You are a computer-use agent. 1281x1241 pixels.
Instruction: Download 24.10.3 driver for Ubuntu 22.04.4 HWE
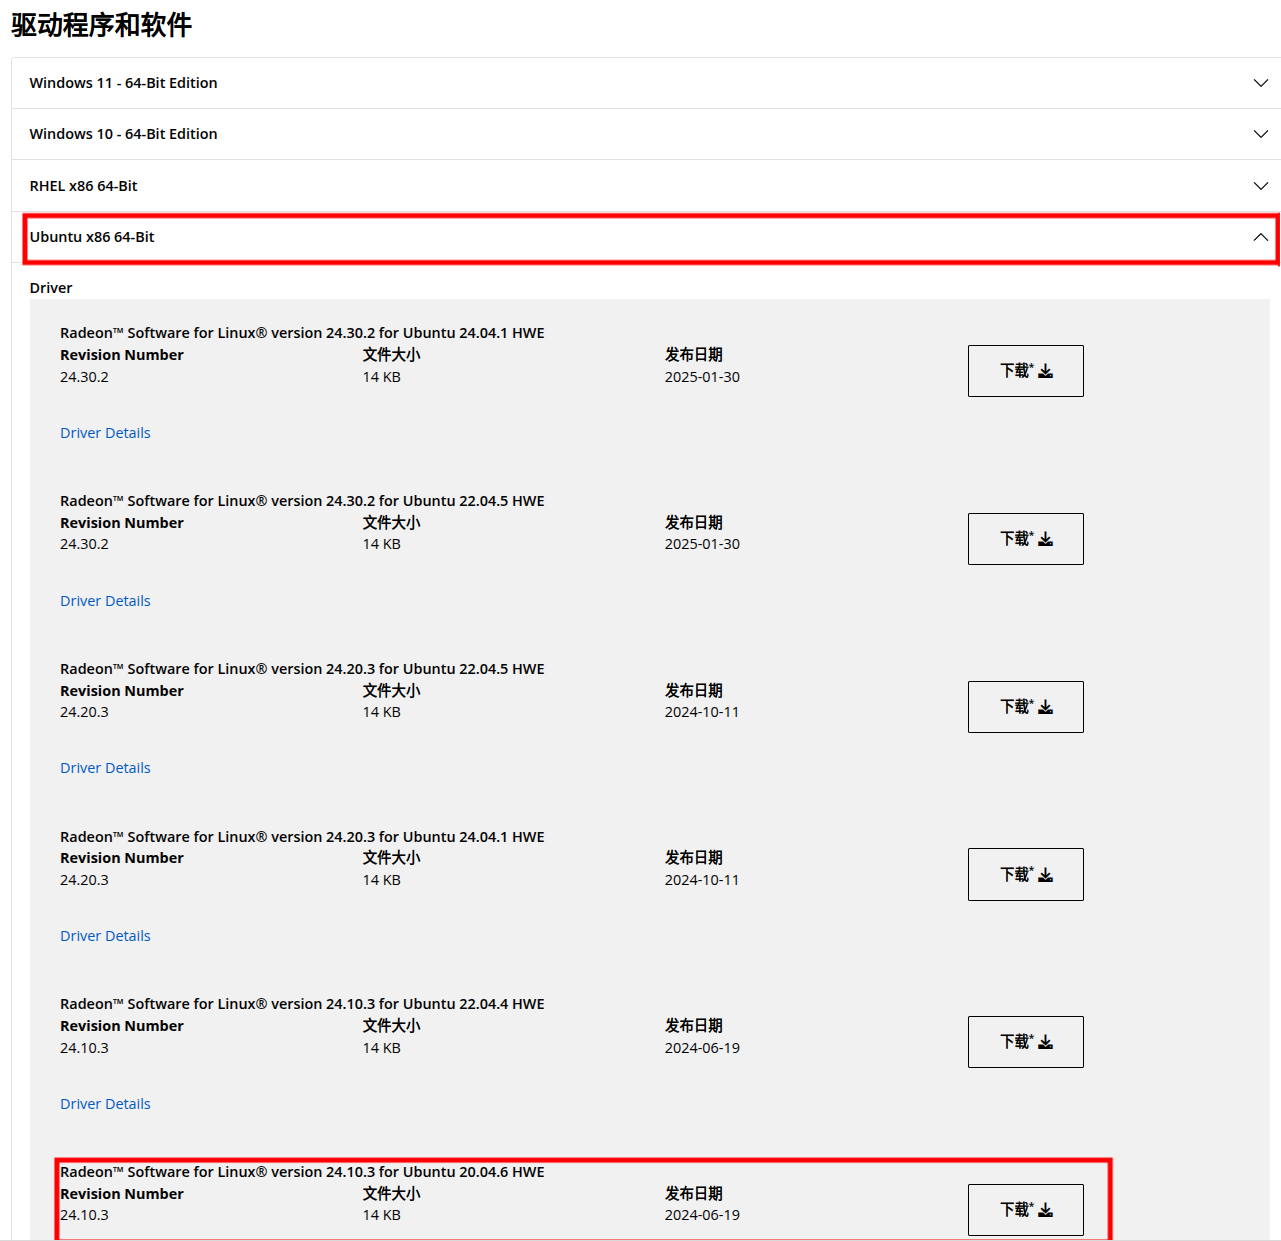(1025, 1042)
